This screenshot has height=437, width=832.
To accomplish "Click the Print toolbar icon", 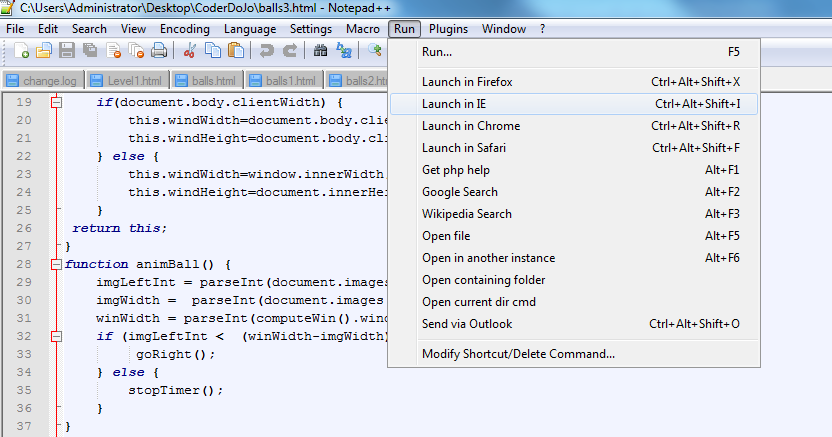I will (x=159, y=50).
